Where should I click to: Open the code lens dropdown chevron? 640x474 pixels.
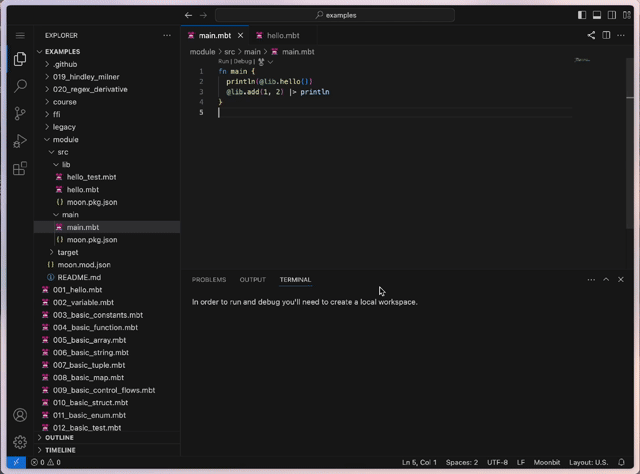[270, 62]
